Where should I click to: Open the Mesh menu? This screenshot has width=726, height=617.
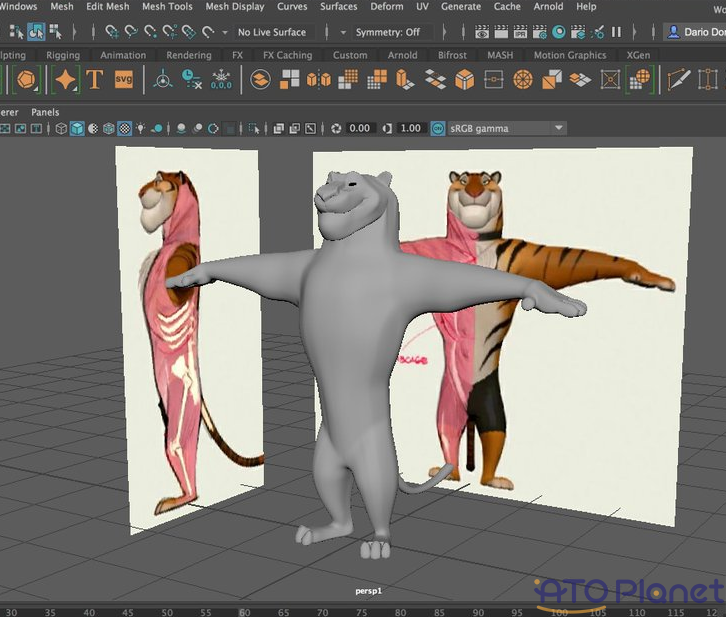pos(62,6)
